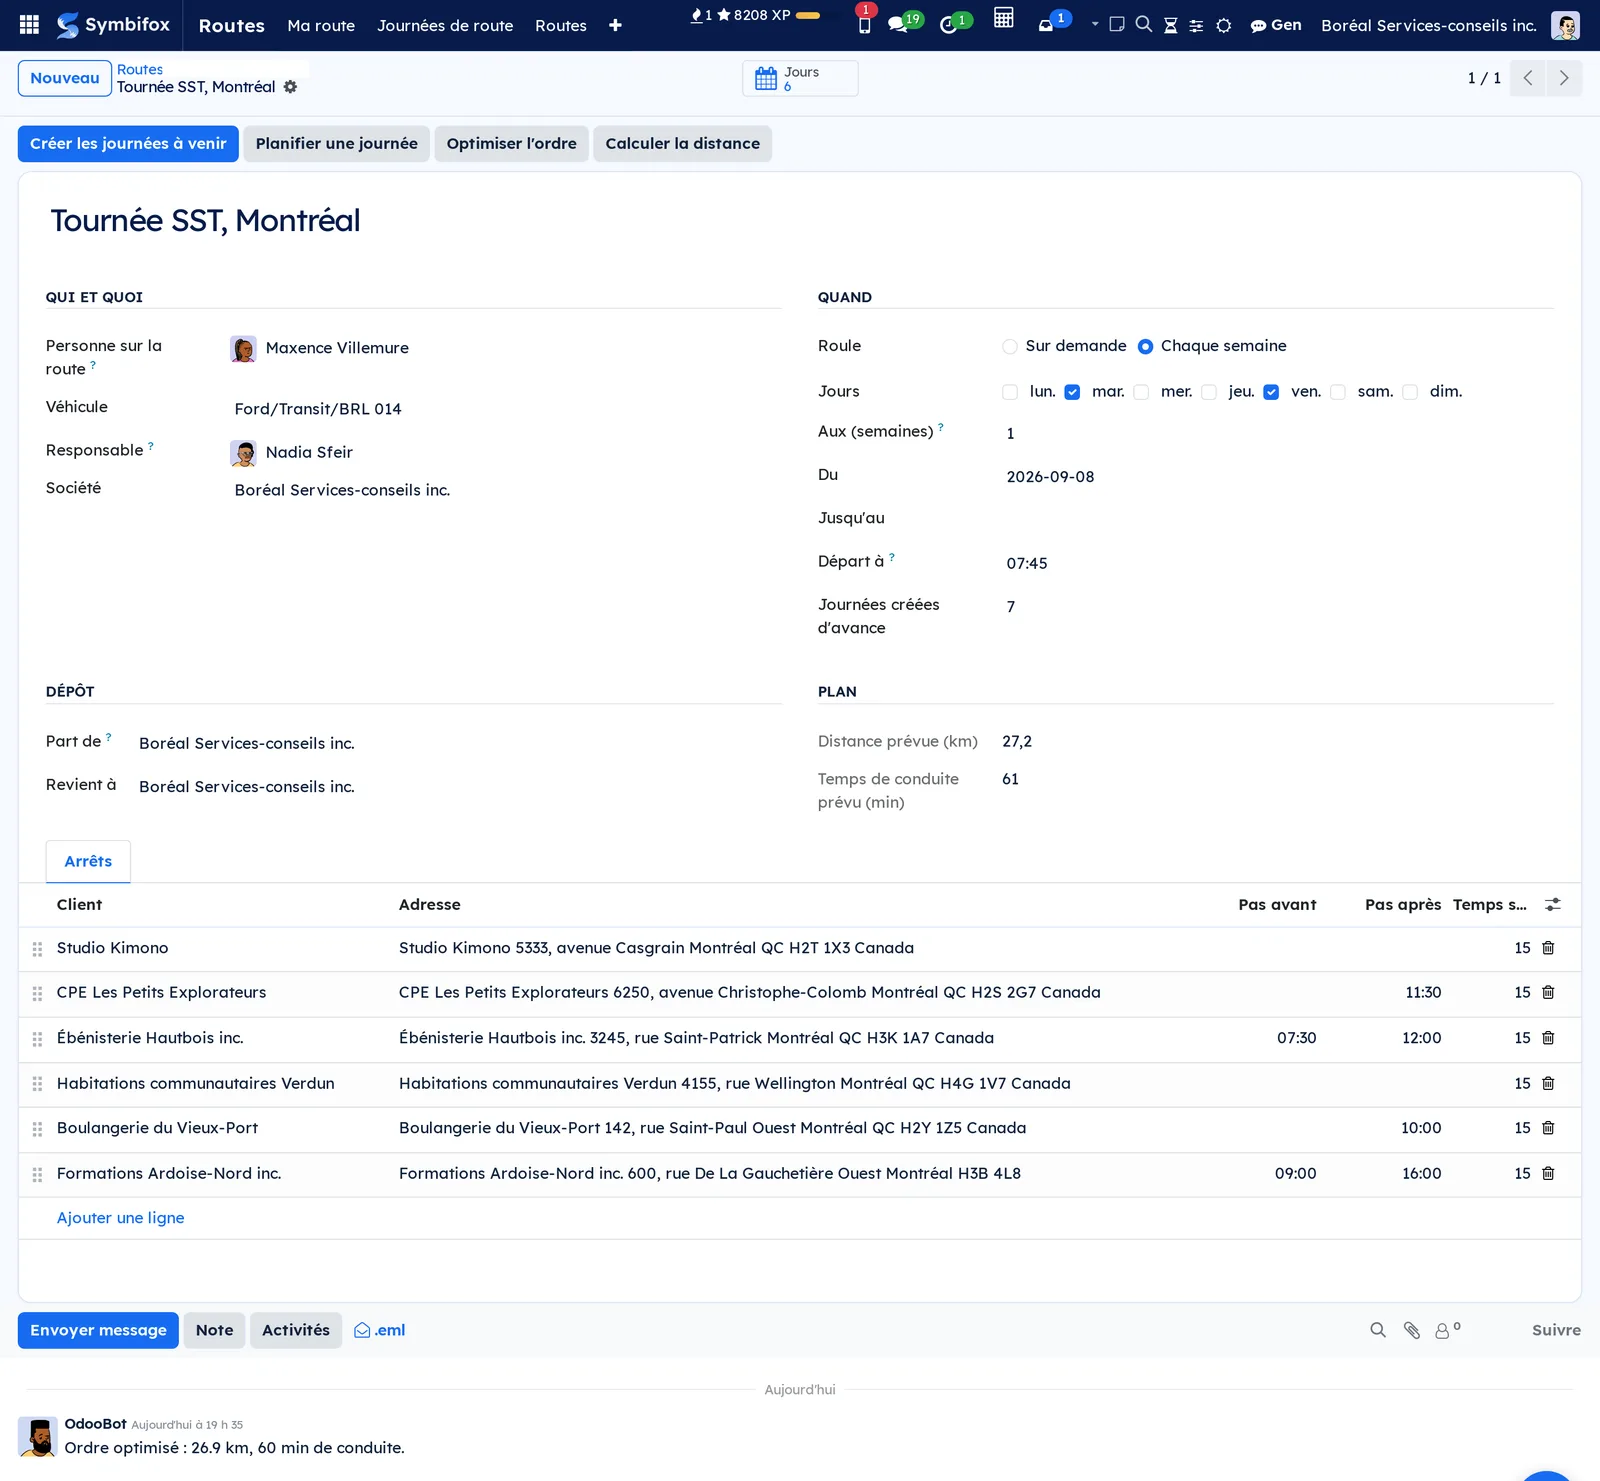Open the calculator icon in top bar
Image resolution: width=1600 pixels, height=1481 pixels.
1004,18
